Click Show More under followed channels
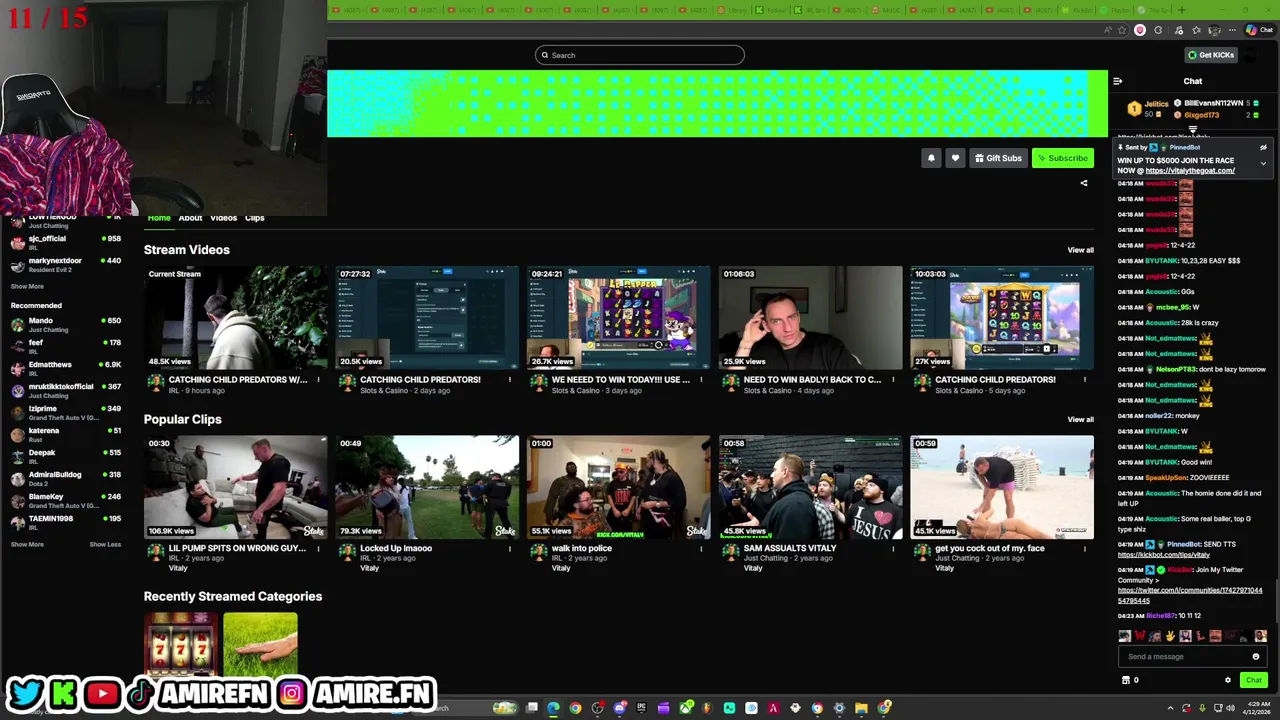The width and height of the screenshot is (1280, 720). point(27,287)
